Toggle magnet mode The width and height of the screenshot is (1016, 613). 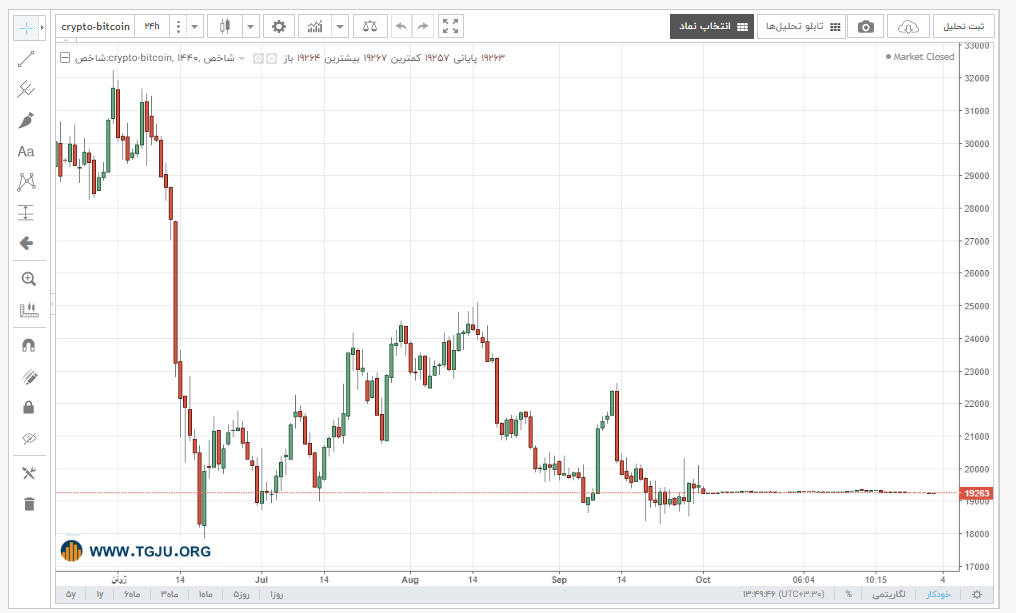(29, 345)
